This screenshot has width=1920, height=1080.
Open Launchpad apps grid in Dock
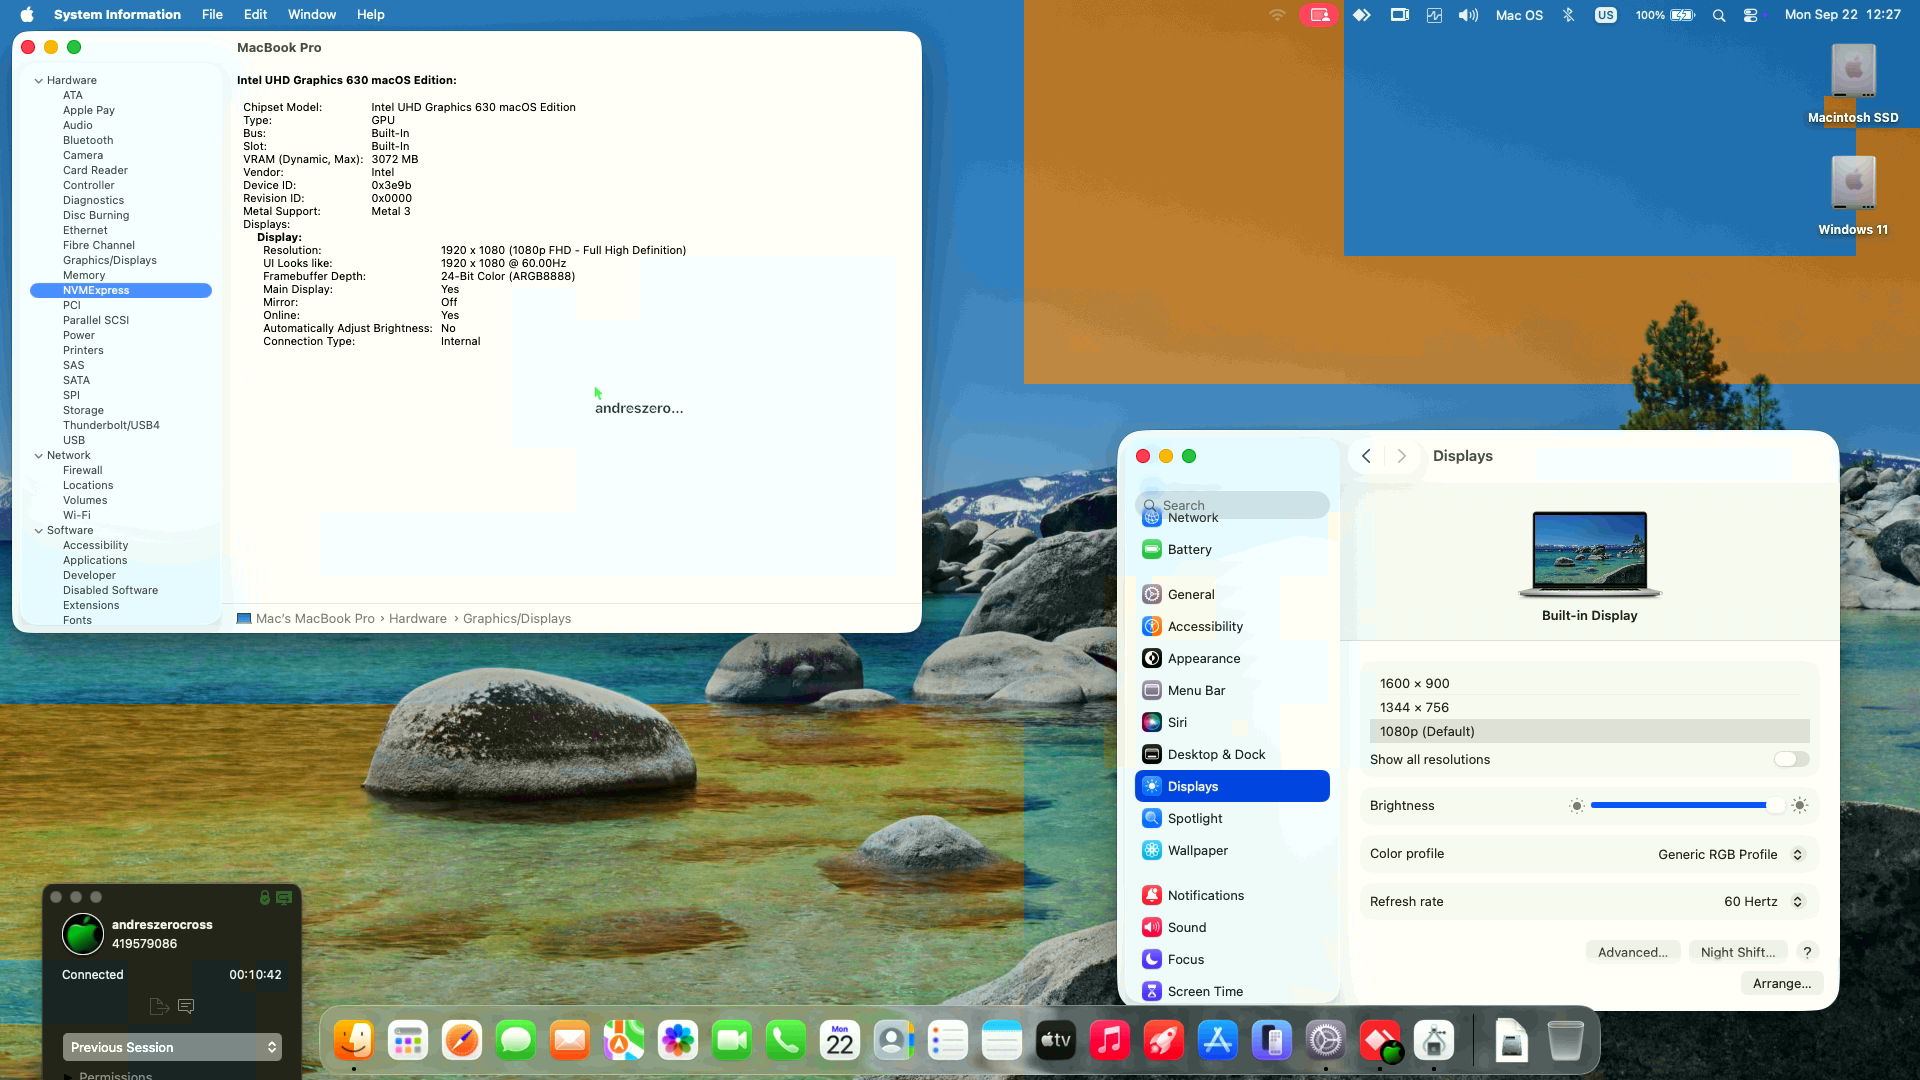point(408,1041)
